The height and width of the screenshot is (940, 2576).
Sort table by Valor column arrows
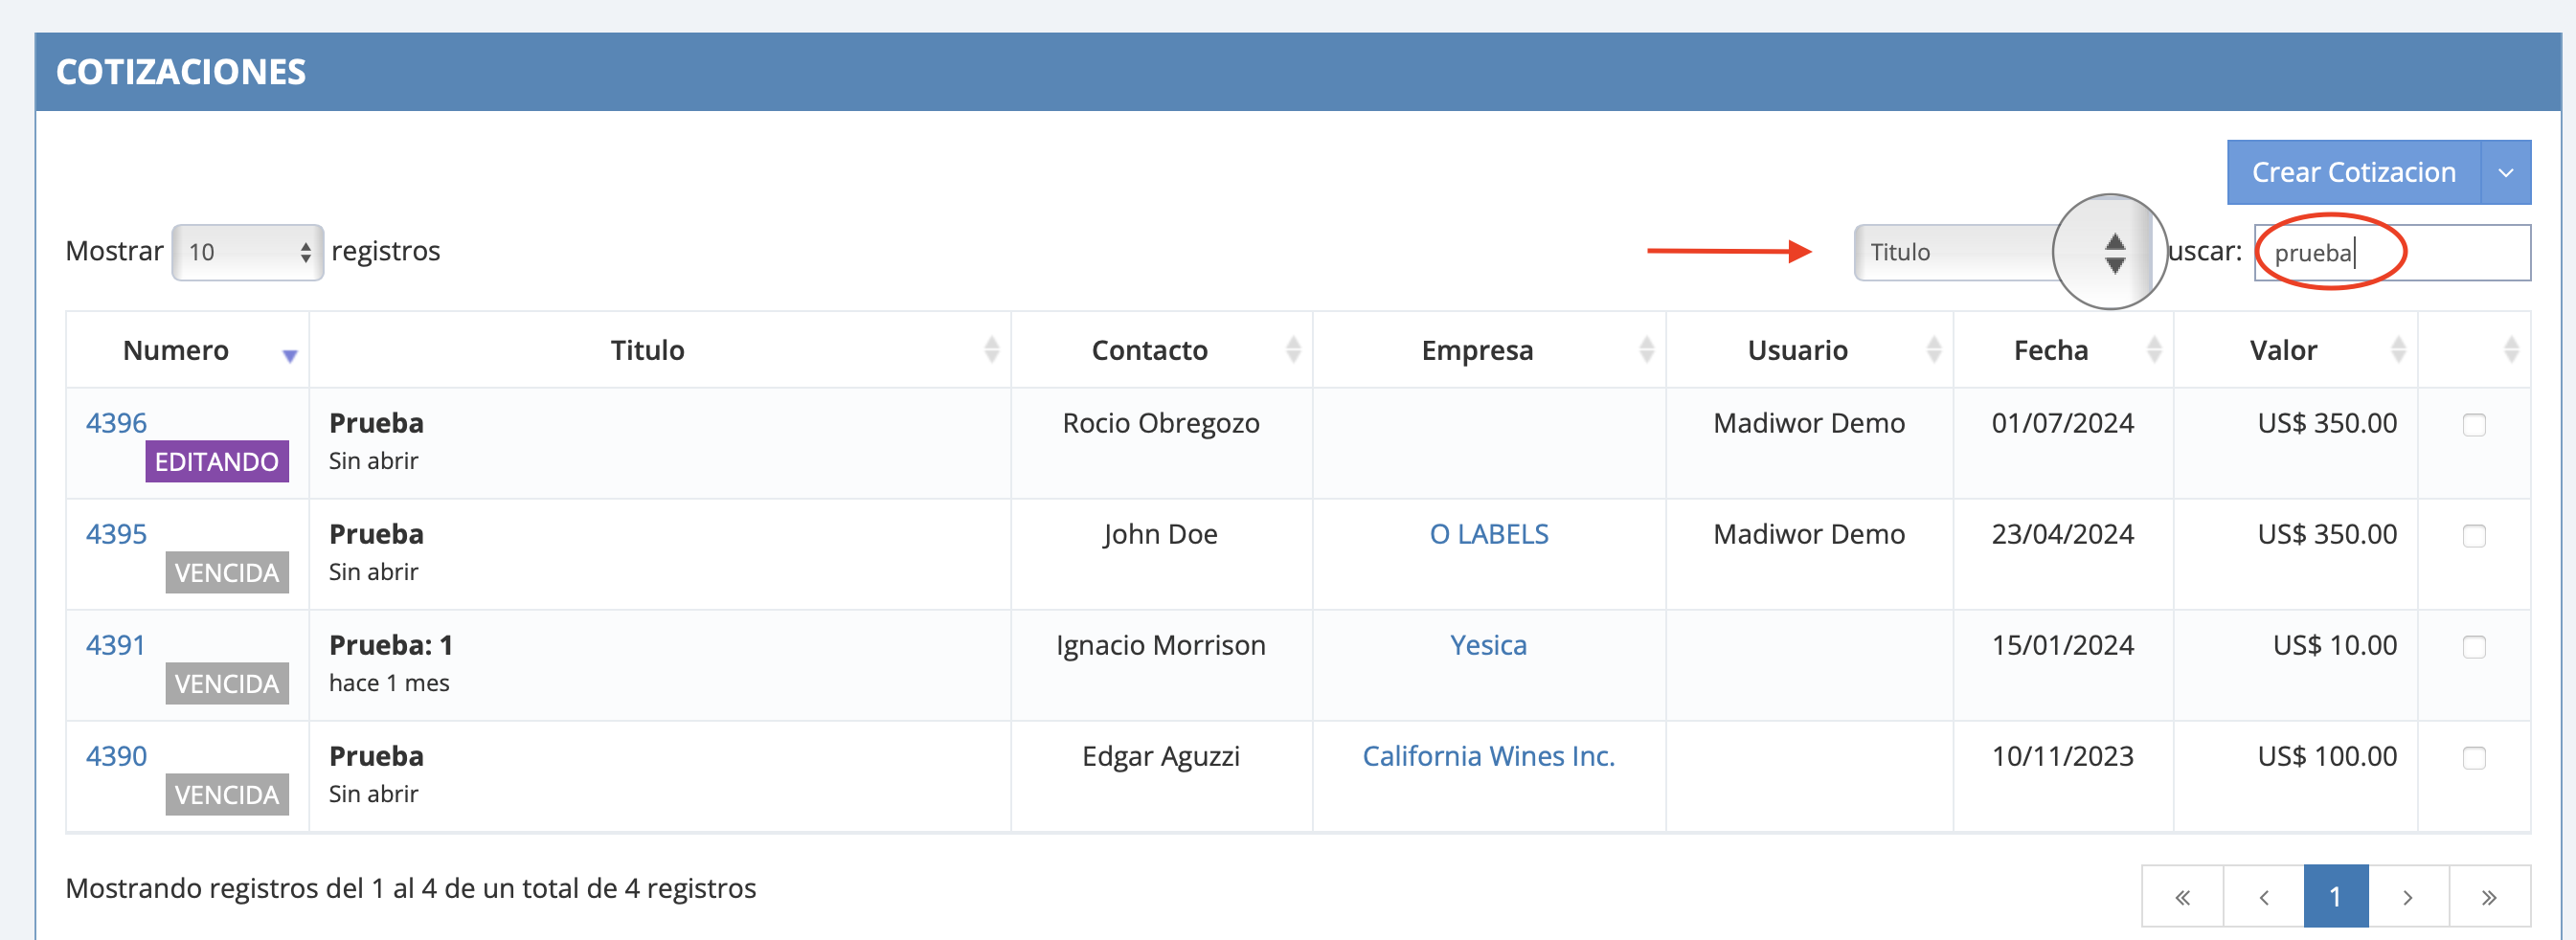point(2398,349)
